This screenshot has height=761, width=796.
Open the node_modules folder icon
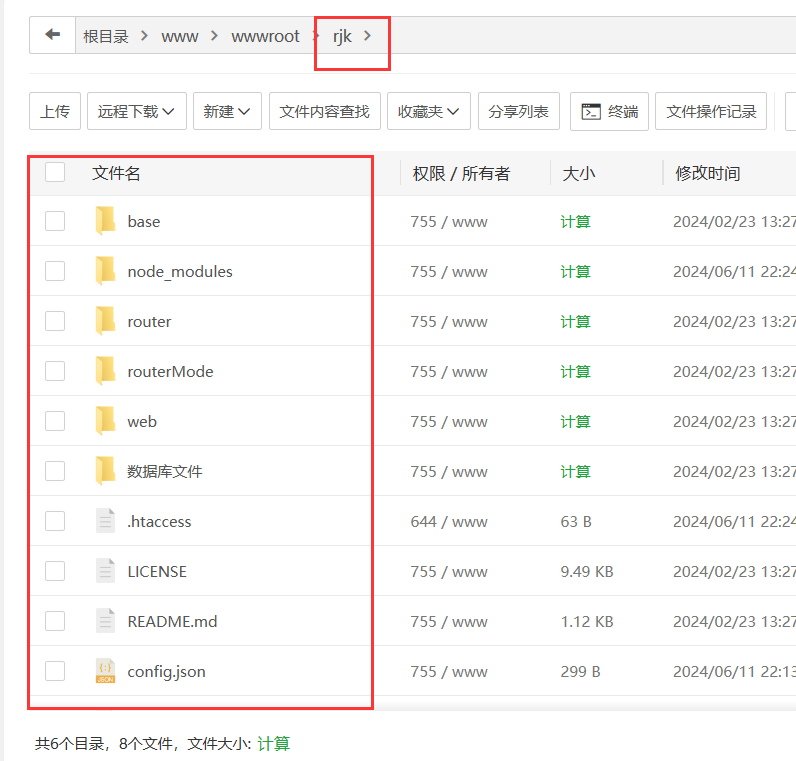pos(105,271)
